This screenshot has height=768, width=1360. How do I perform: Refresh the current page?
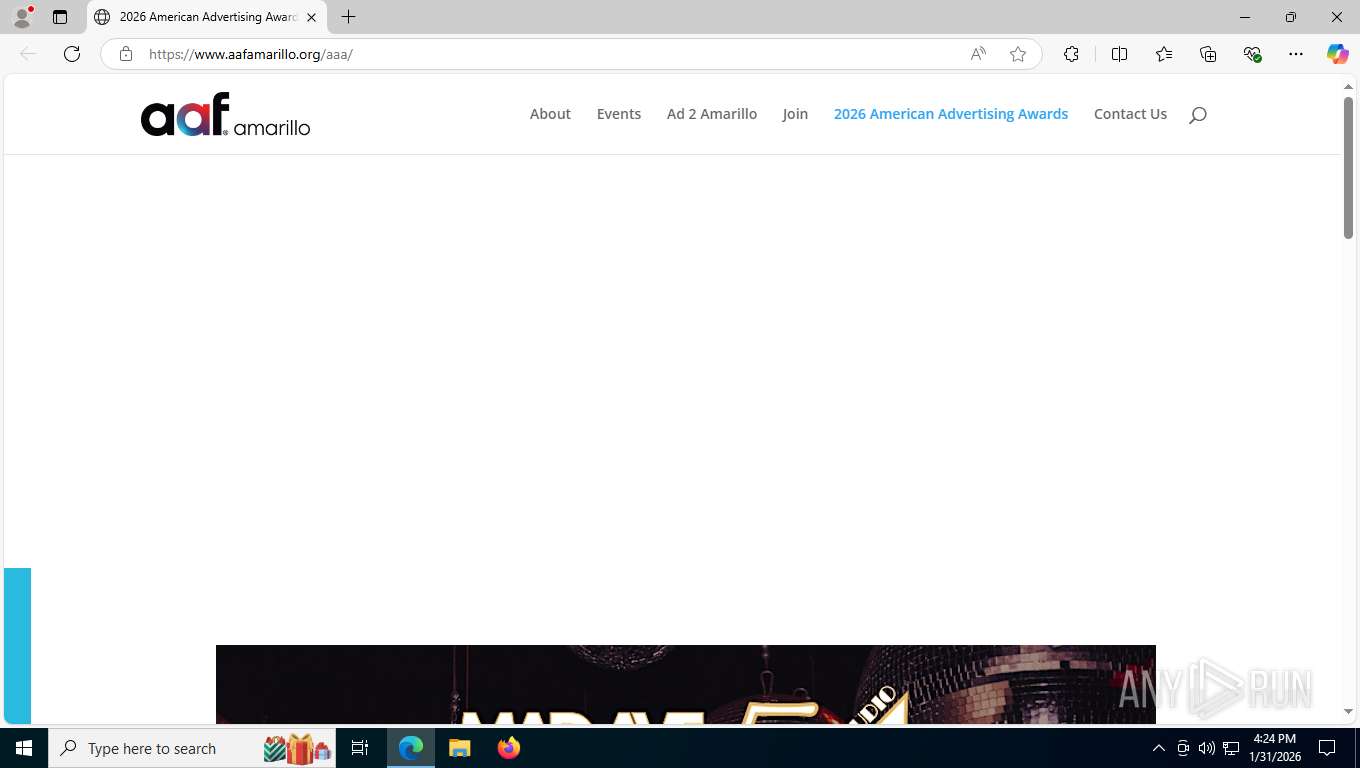(72, 54)
